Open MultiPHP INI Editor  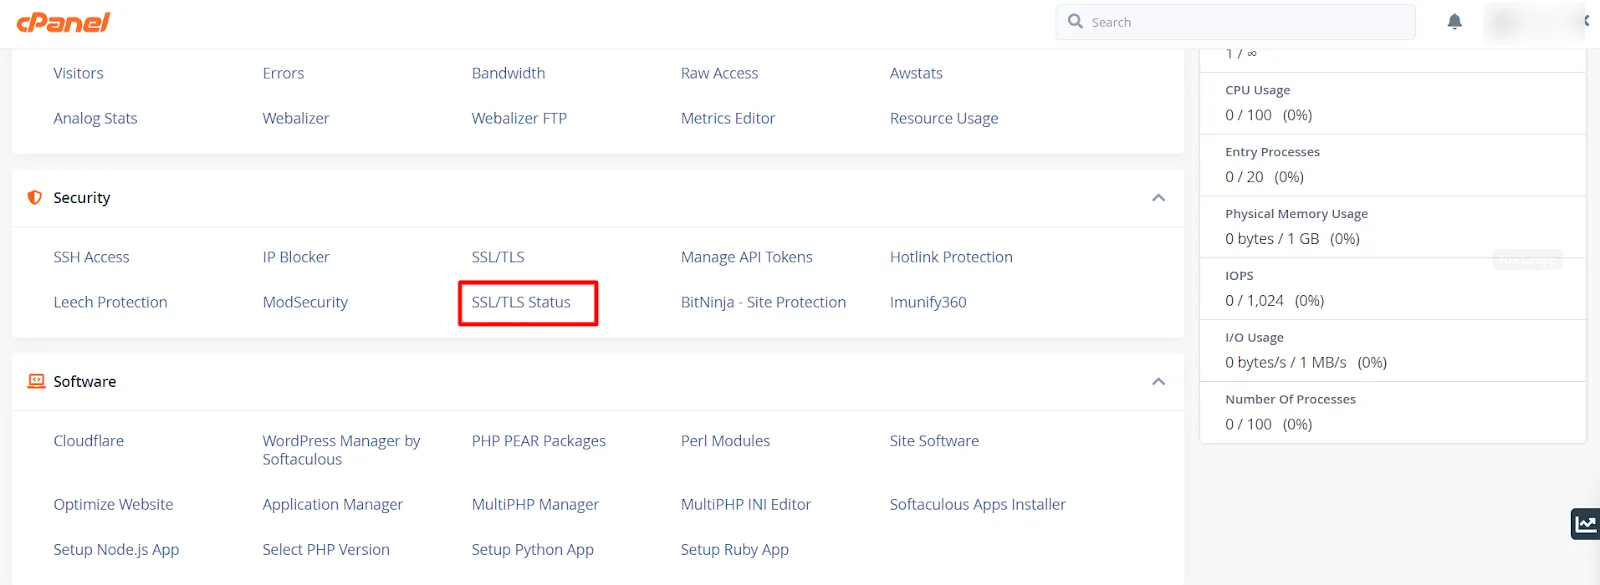[746, 505]
